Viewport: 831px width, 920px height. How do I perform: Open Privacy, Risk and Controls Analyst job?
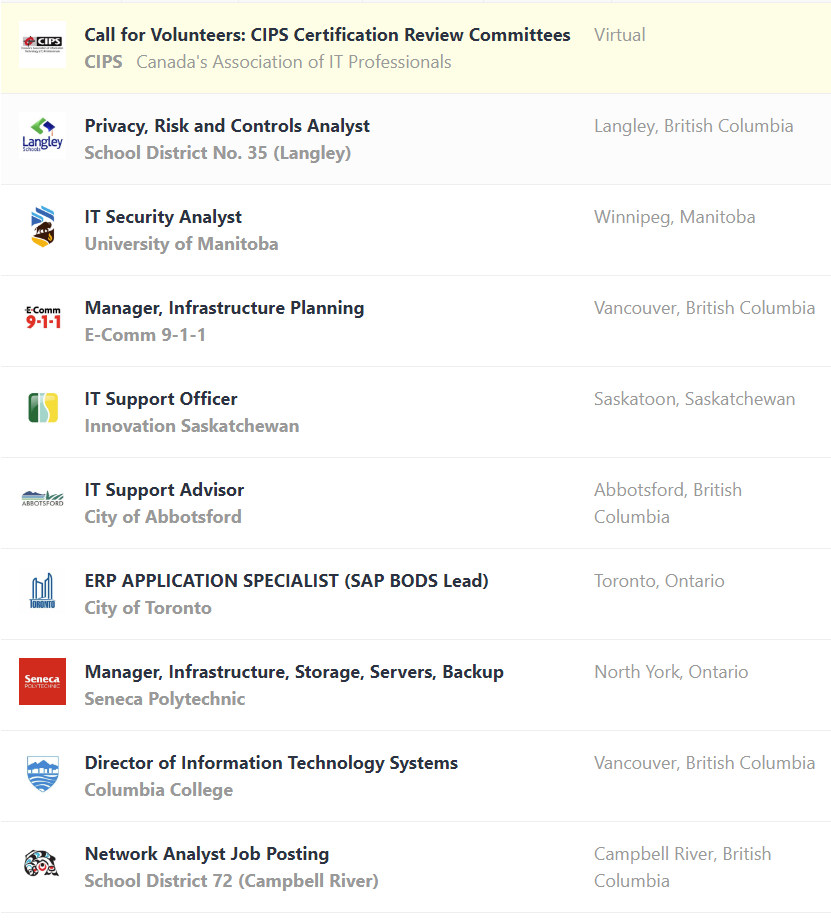227,126
